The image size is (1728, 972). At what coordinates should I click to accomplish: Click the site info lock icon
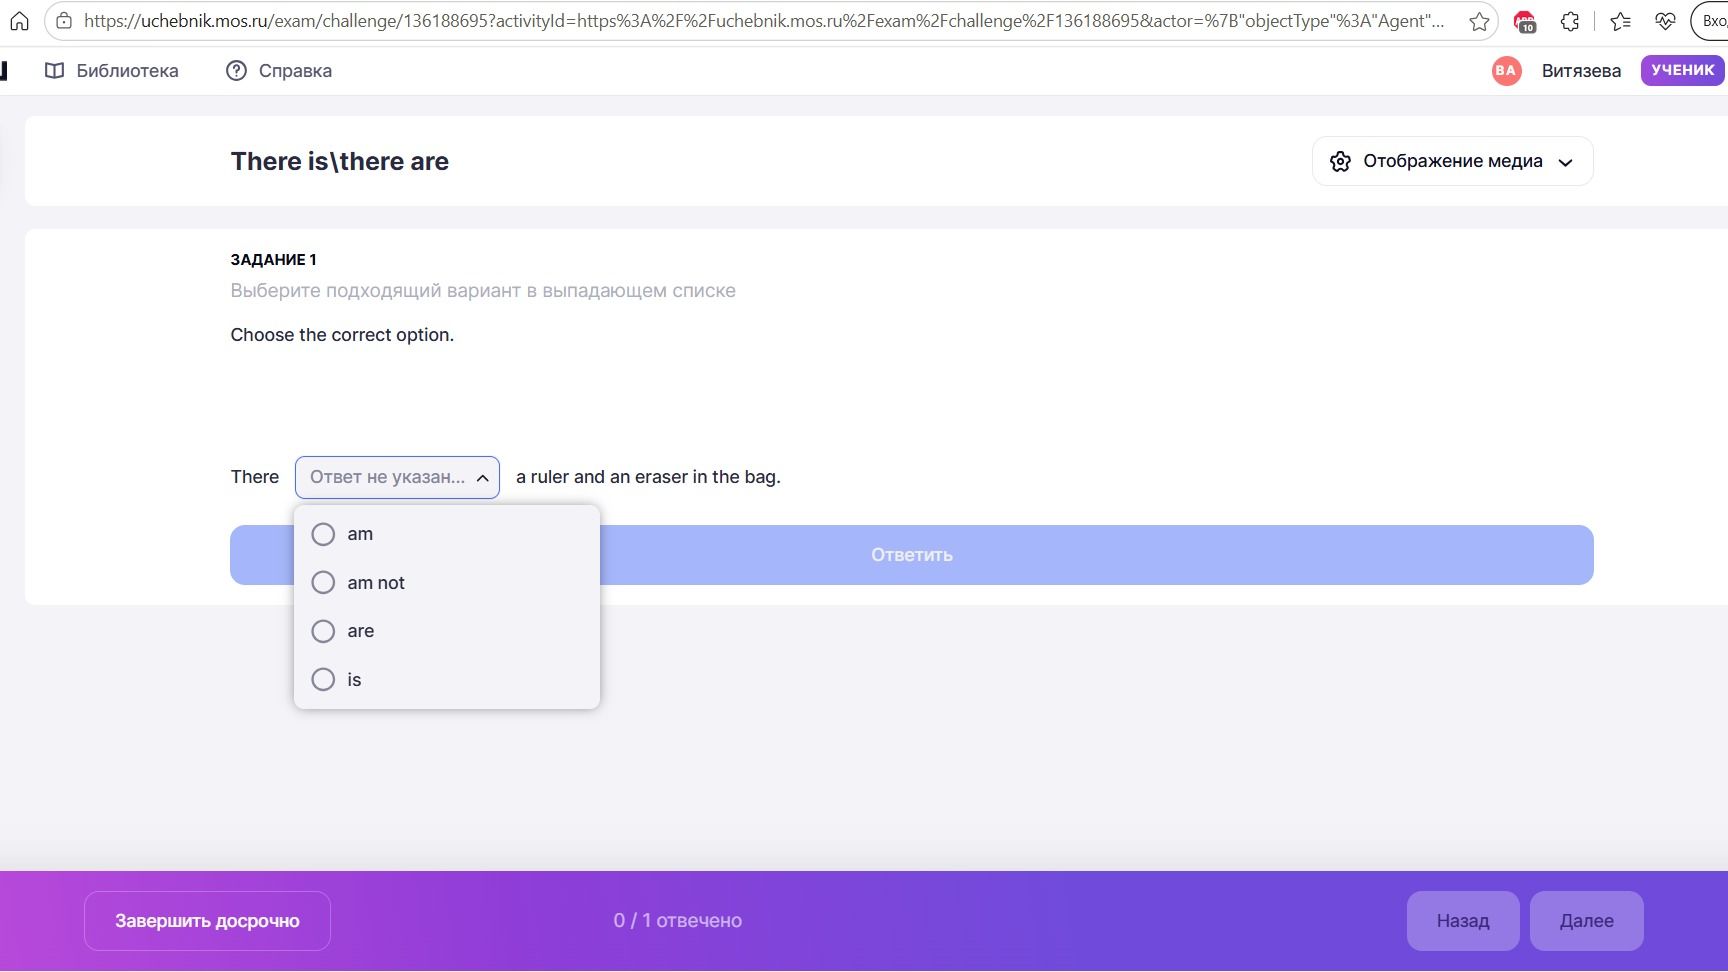pos(63,21)
